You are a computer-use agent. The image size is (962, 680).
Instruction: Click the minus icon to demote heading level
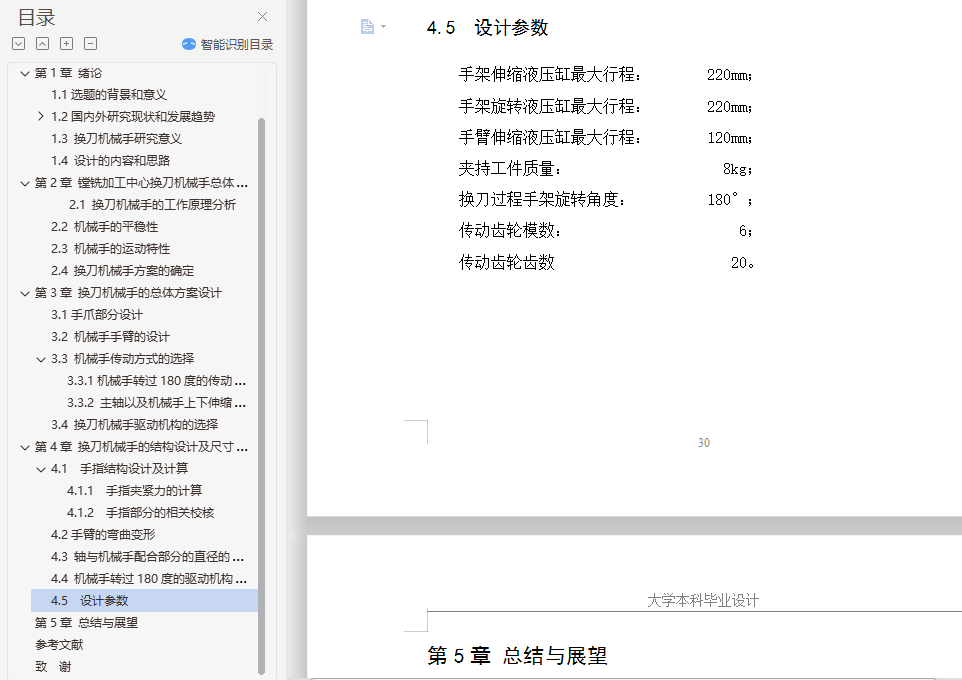pos(90,44)
